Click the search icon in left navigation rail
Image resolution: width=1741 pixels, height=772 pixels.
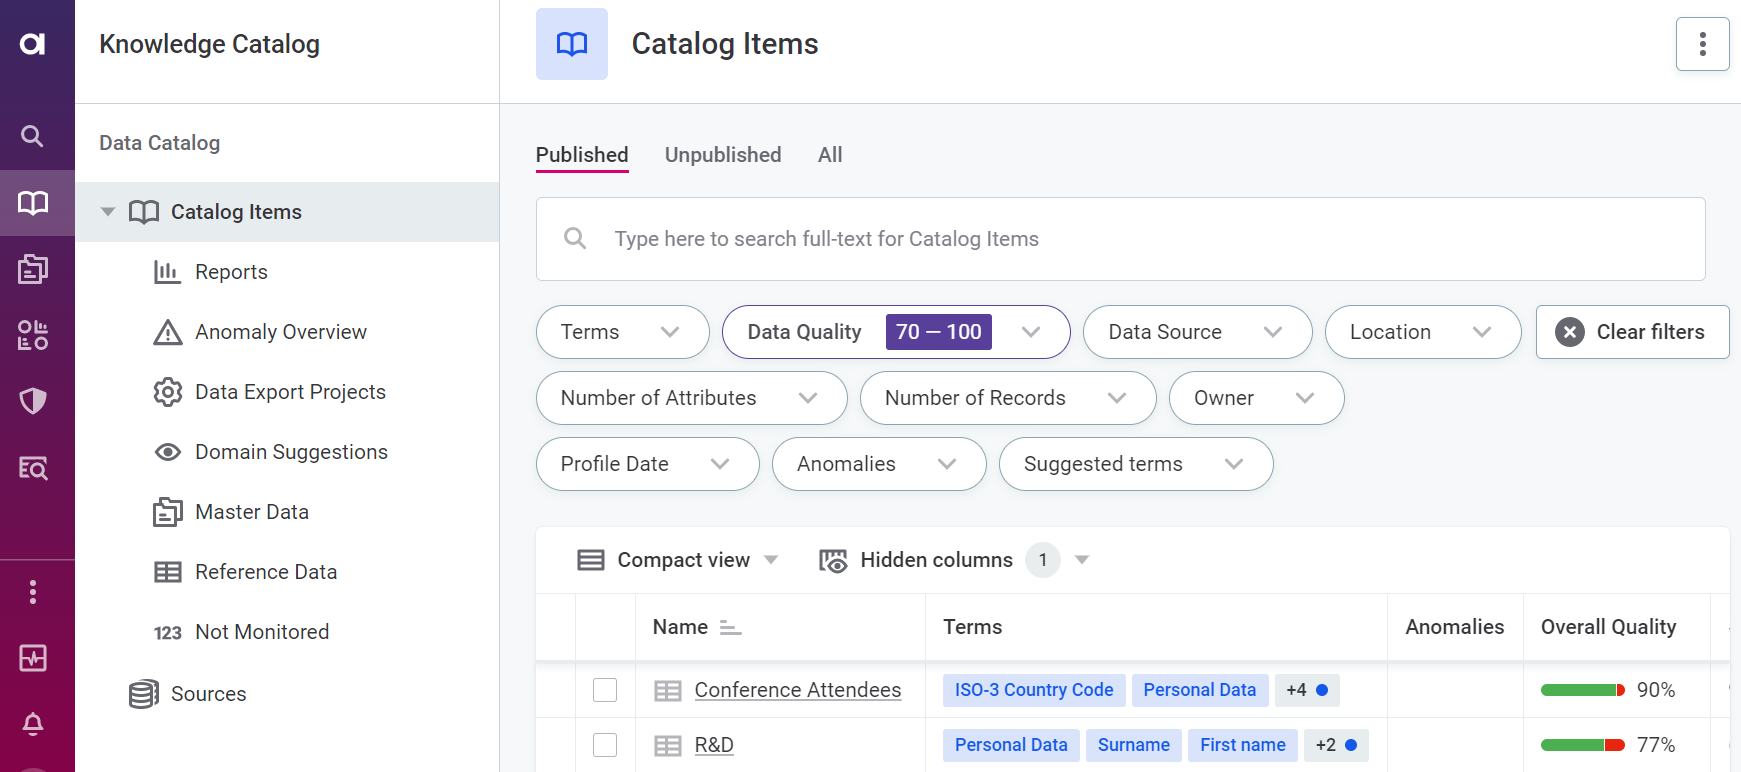33,136
